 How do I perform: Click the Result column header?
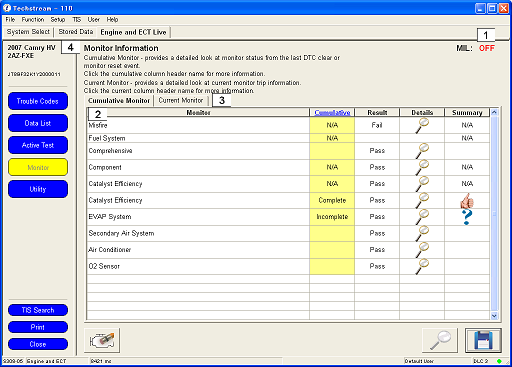coord(377,113)
